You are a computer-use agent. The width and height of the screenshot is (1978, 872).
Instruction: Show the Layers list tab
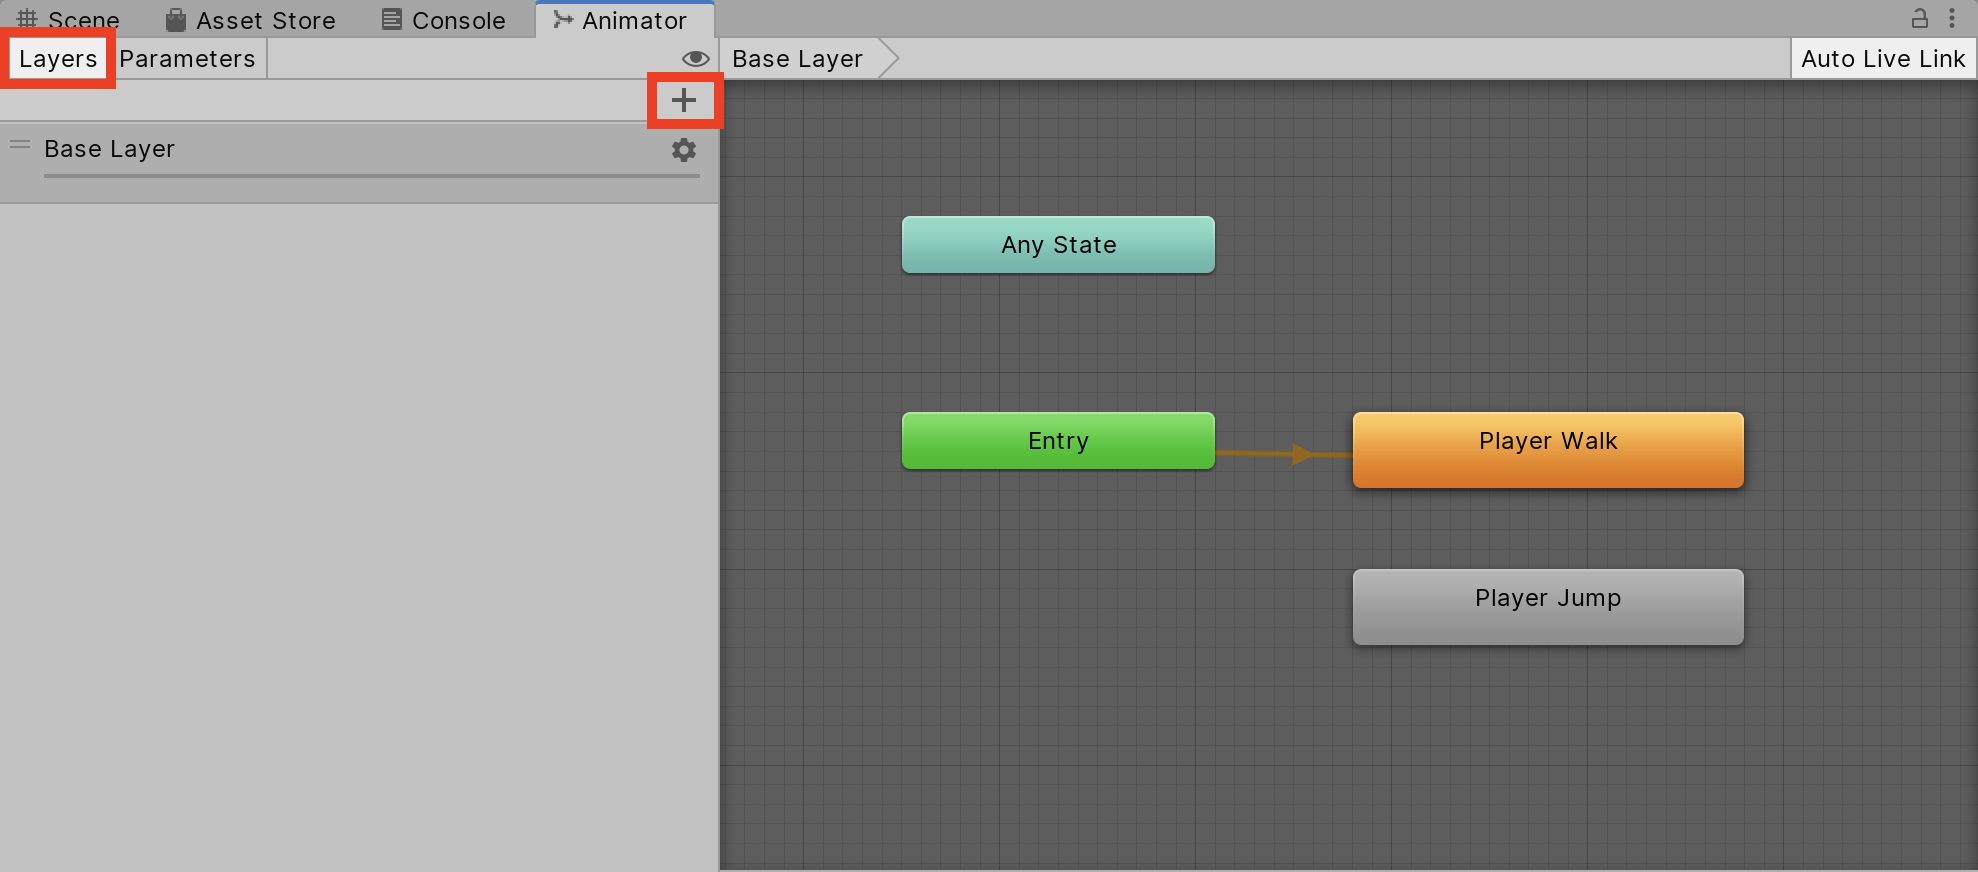58,59
